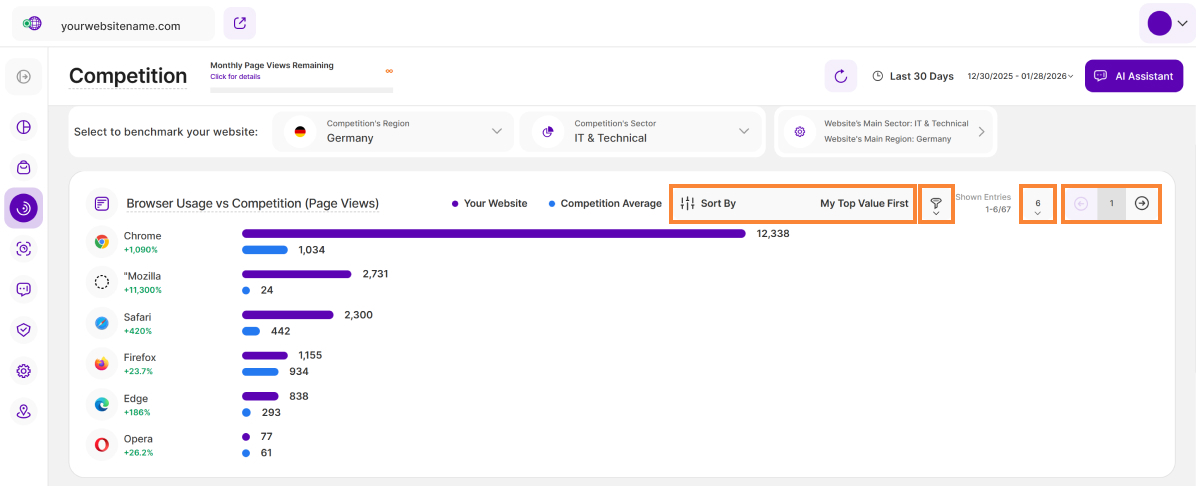The image size is (1196, 486).
Task: Go to next page of browser entries
Action: click(1142, 203)
